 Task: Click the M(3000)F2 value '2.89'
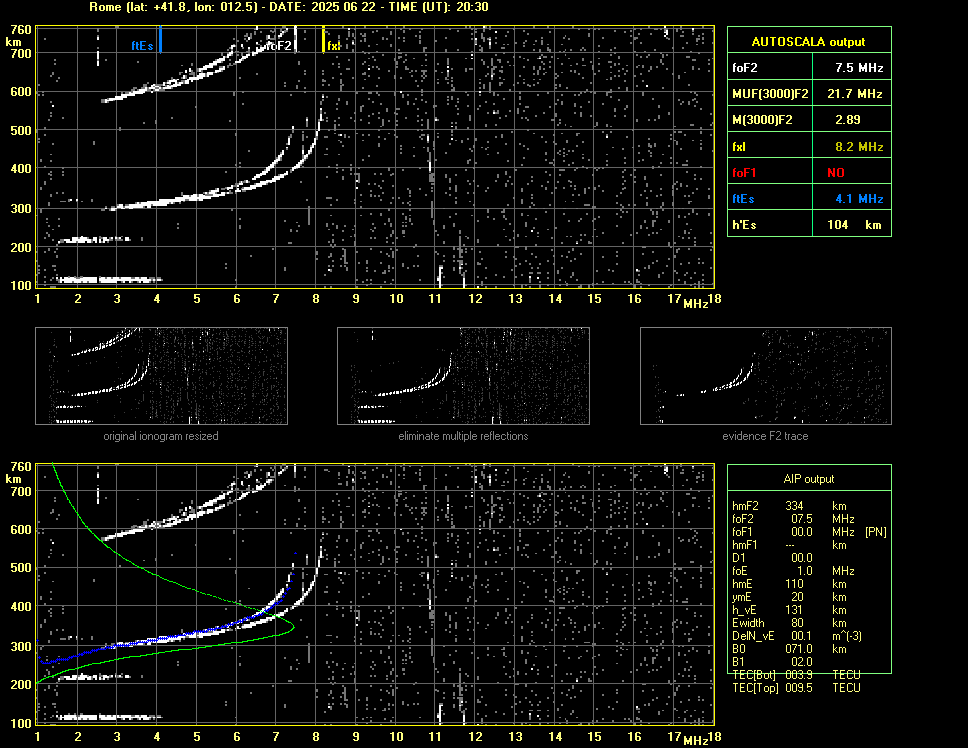tap(848, 120)
